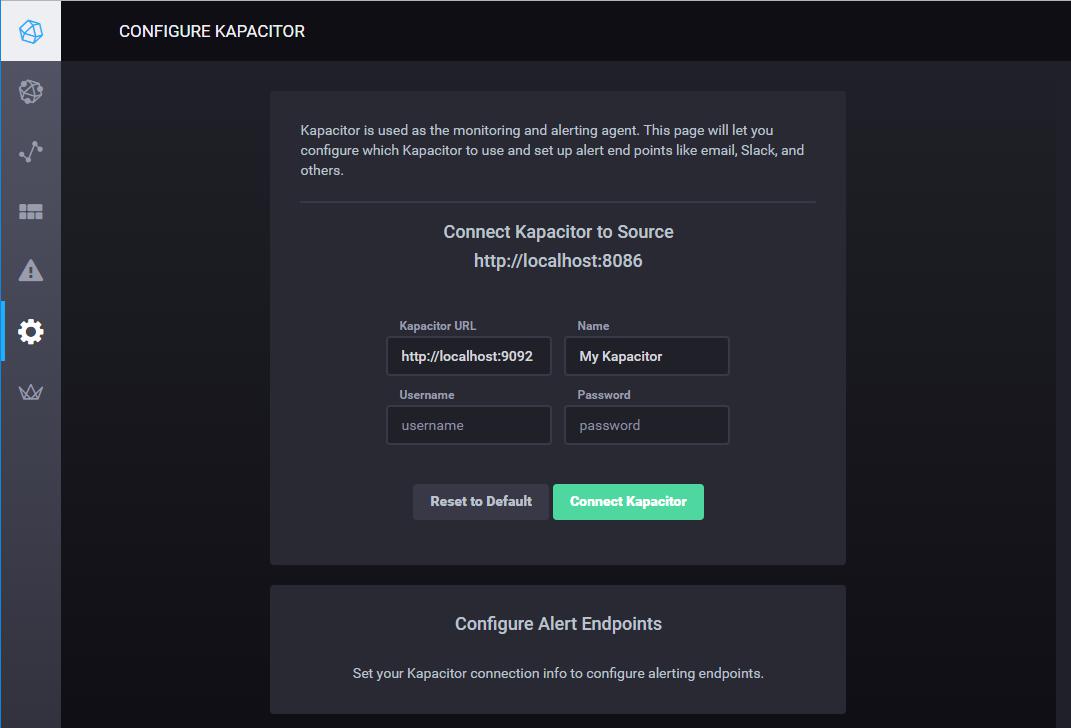Open the Admin crown icon
This screenshot has height=728, width=1071.
[31, 392]
